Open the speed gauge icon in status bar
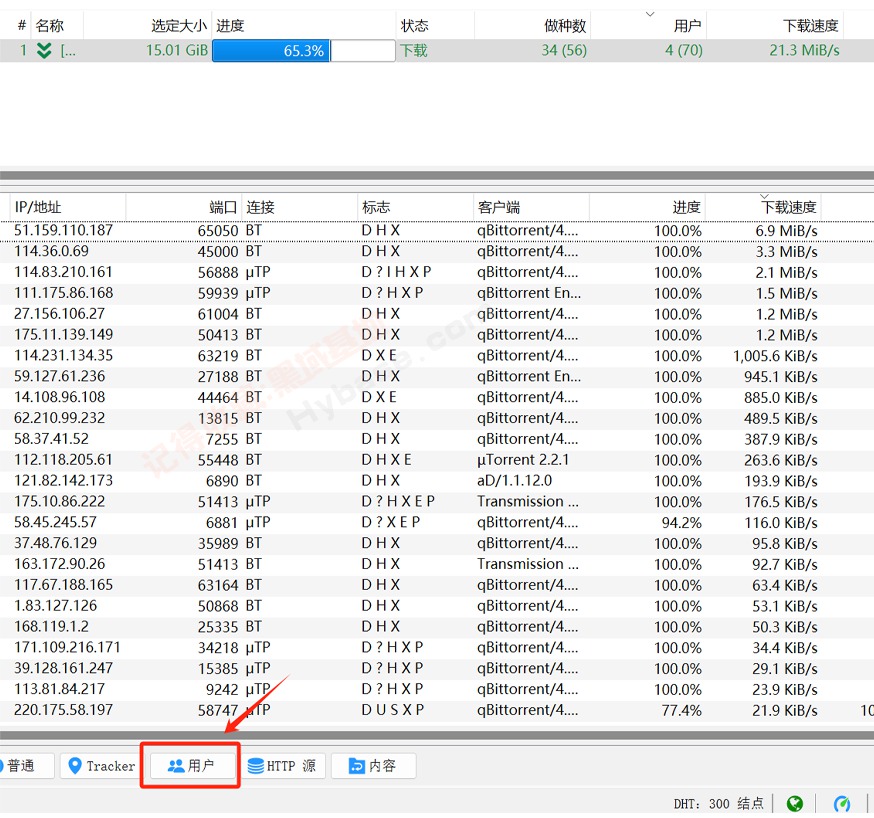Screen dimensions: 874x818 [842, 803]
